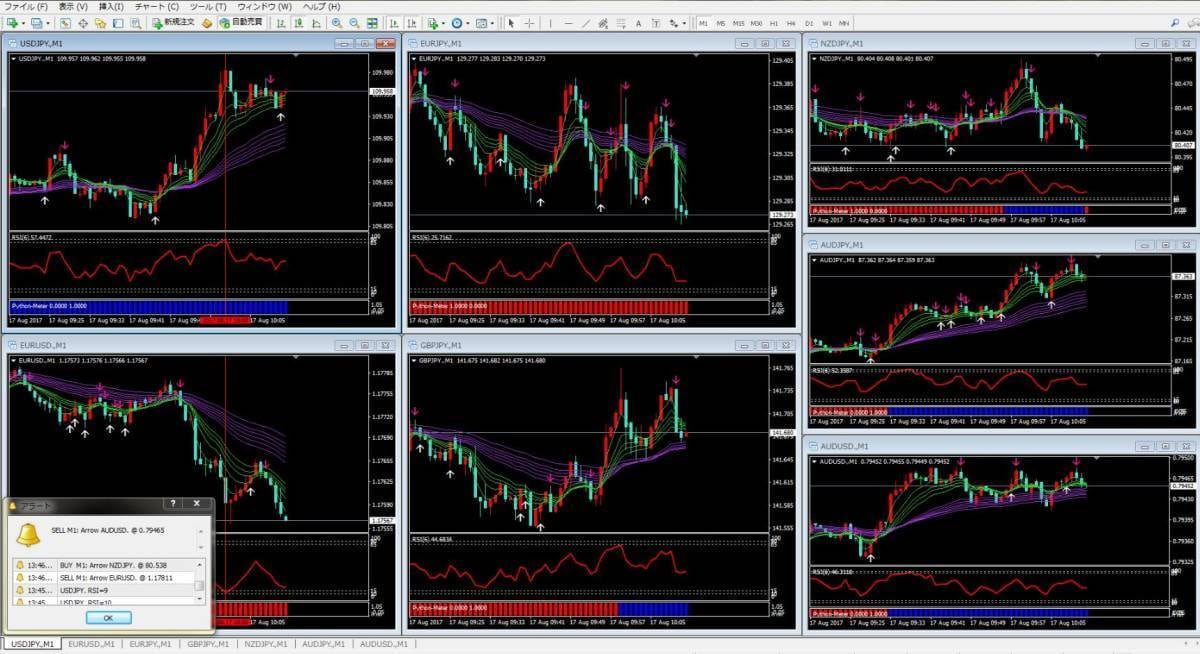The width and height of the screenshot is (1200, 654).
Task: Select the SELL M1 Arrow EURUSD alert row
Action: 104,578
